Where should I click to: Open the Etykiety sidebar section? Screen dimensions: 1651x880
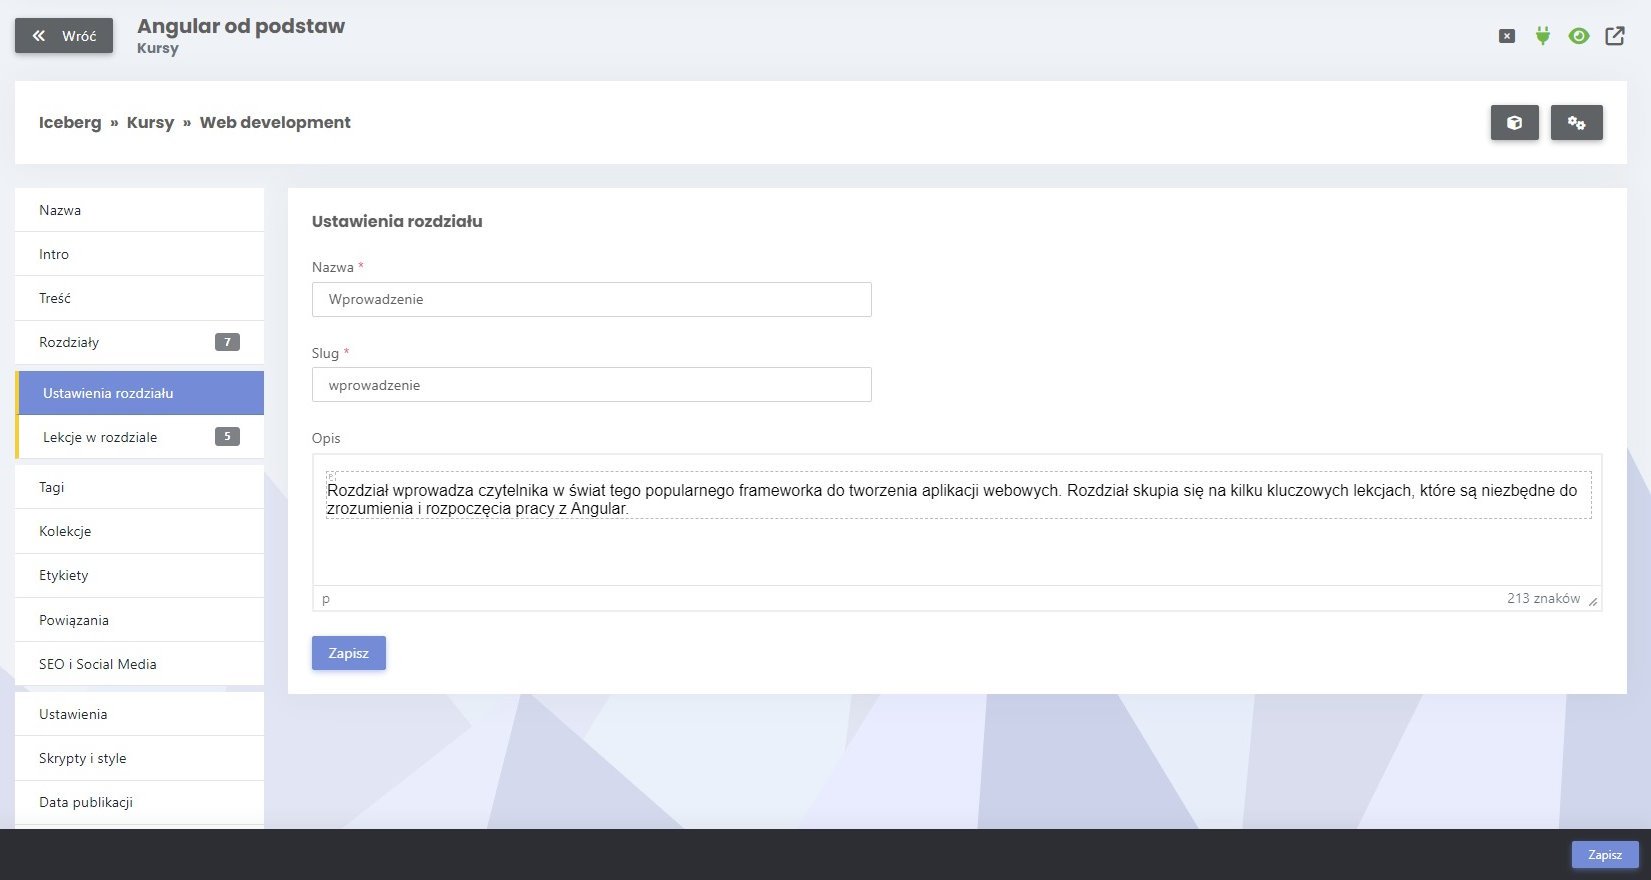pos(140,575)
